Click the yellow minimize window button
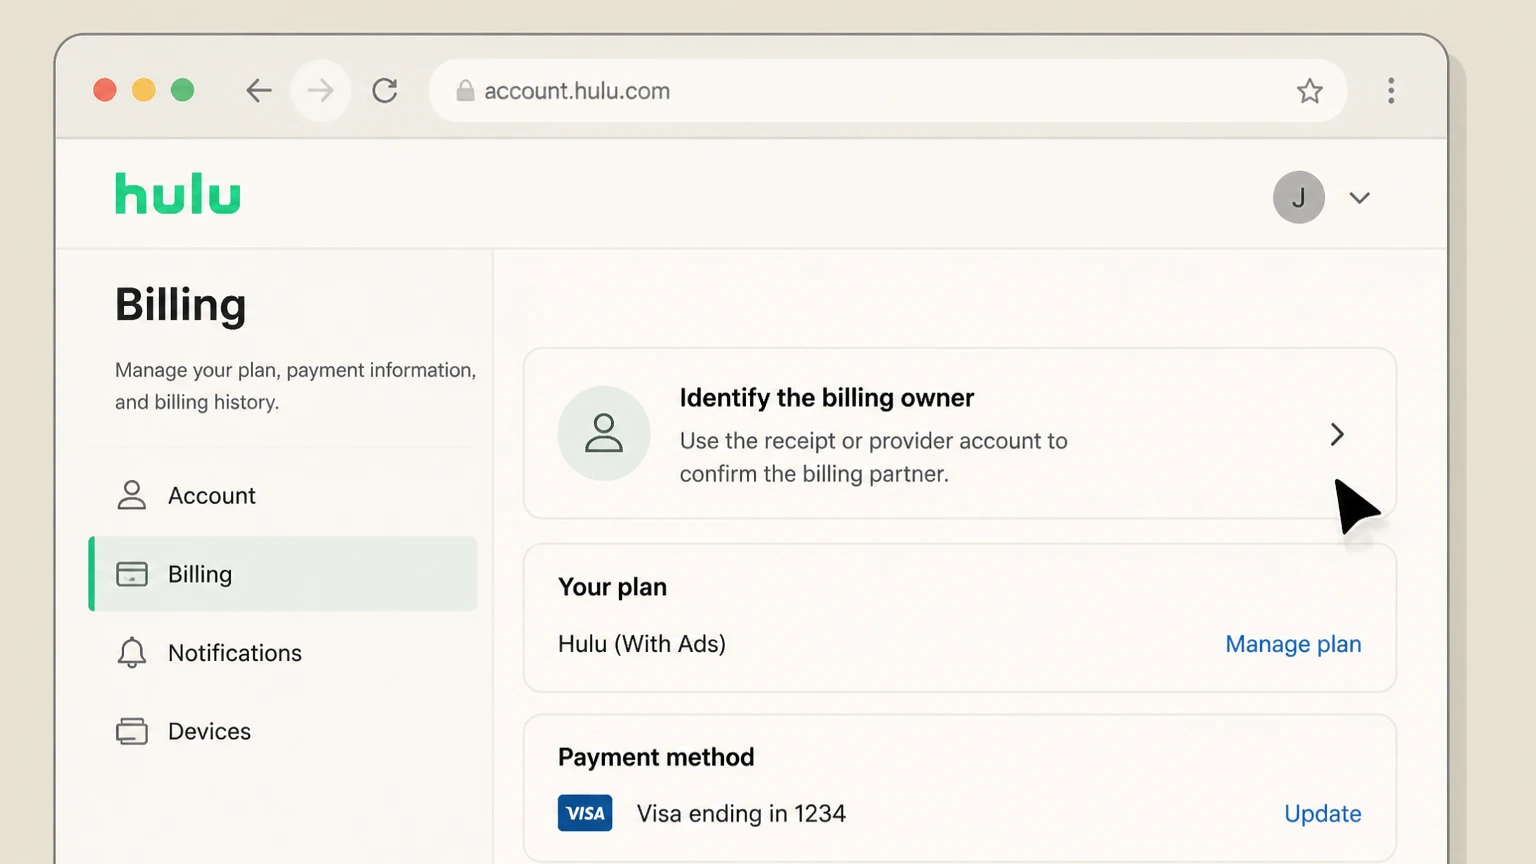 click(144, 90)
